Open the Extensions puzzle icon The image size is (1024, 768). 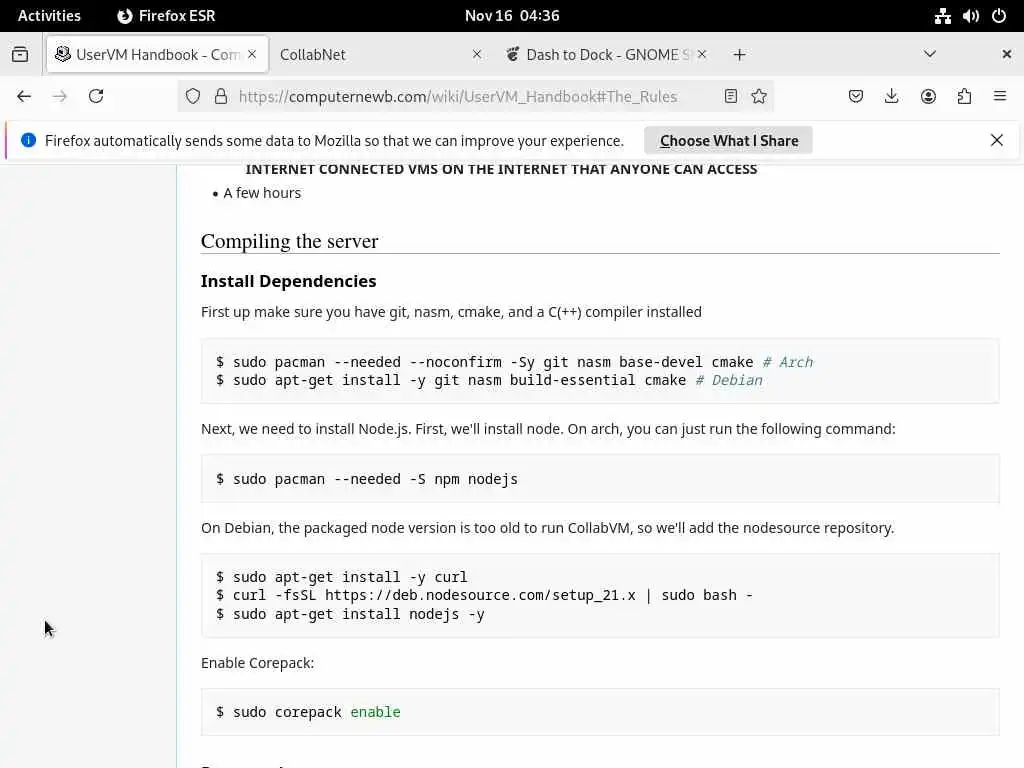tap(964, 96)
